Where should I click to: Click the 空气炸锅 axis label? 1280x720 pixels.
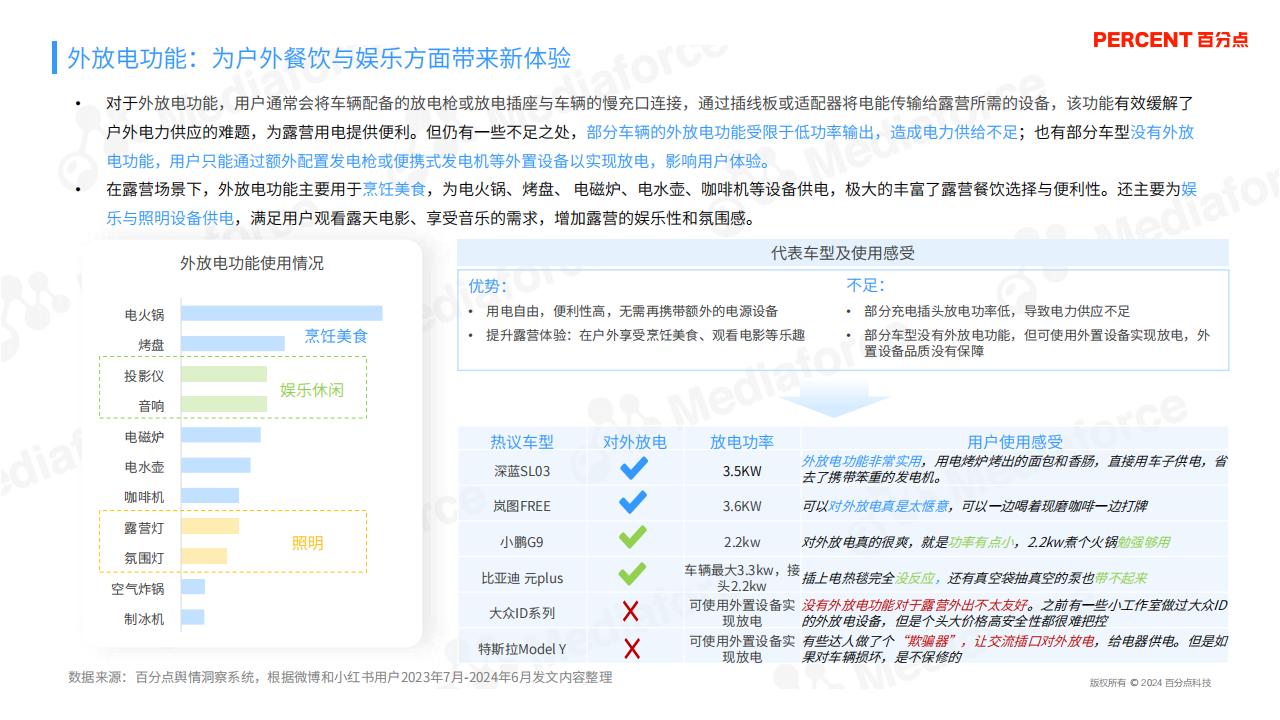coord(138,589)
